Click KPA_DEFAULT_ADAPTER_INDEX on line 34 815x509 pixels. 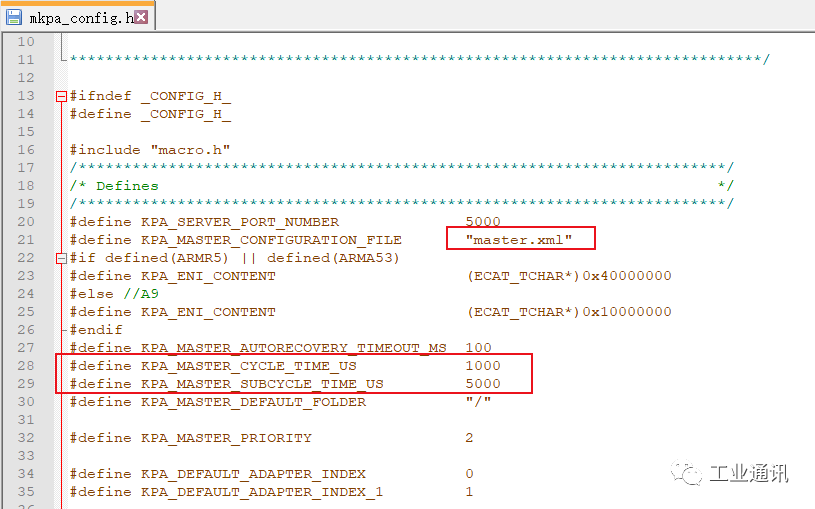[253, 474]
